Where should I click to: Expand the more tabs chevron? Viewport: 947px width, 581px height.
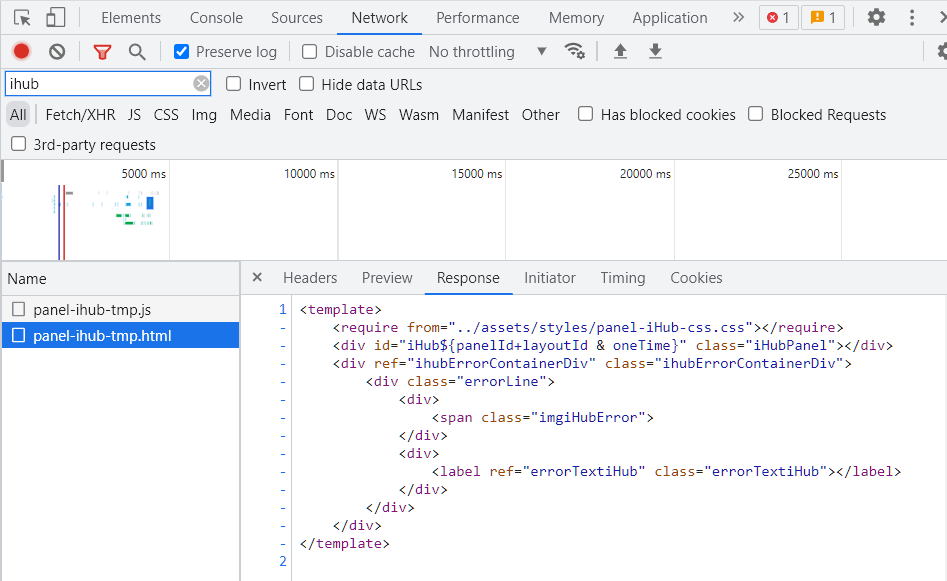(738, 17)
